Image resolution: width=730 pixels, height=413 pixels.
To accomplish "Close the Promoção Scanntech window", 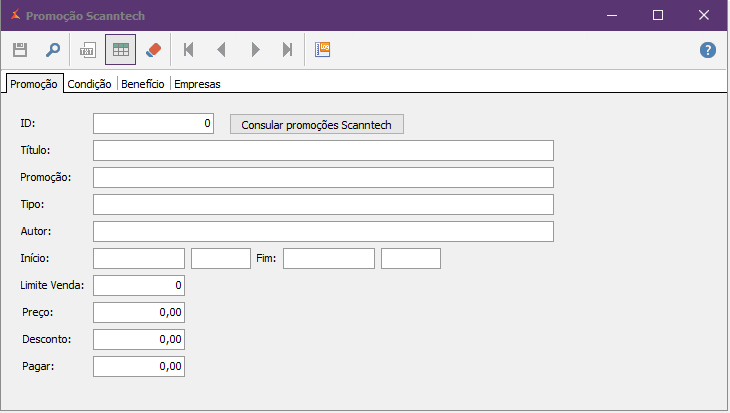I will (x=703, y=15).
